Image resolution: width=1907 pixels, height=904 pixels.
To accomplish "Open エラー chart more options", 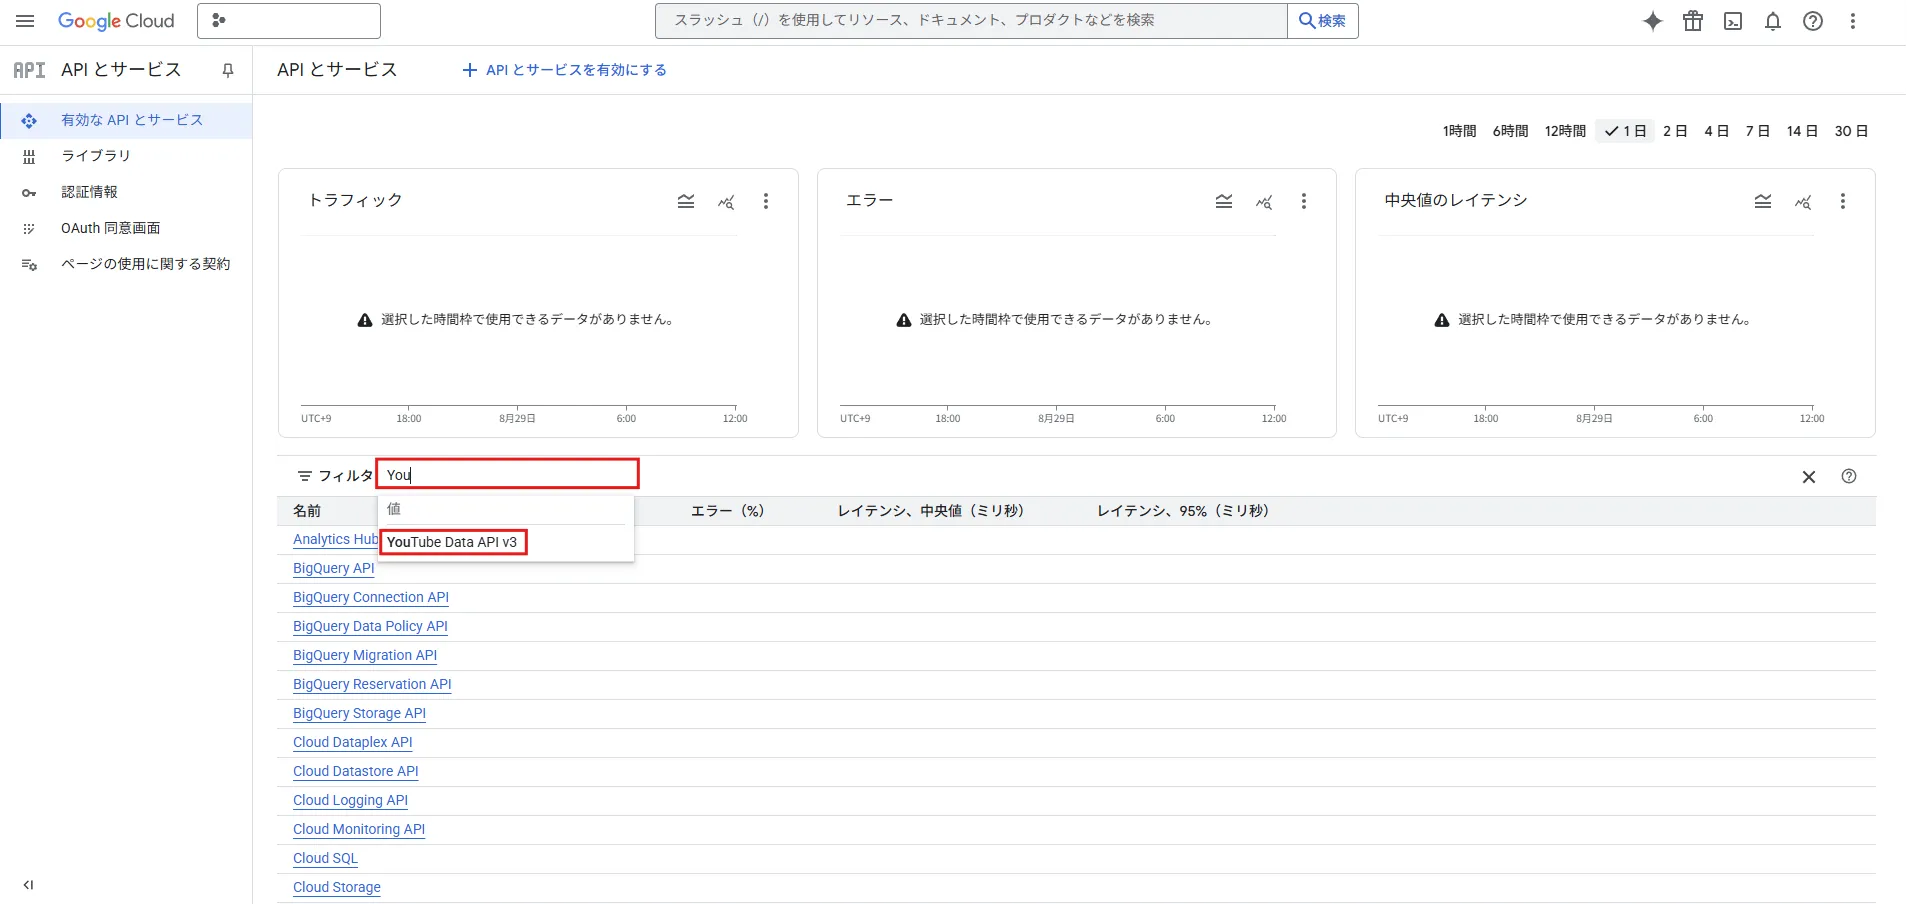I will click(x=1304, y=202).
